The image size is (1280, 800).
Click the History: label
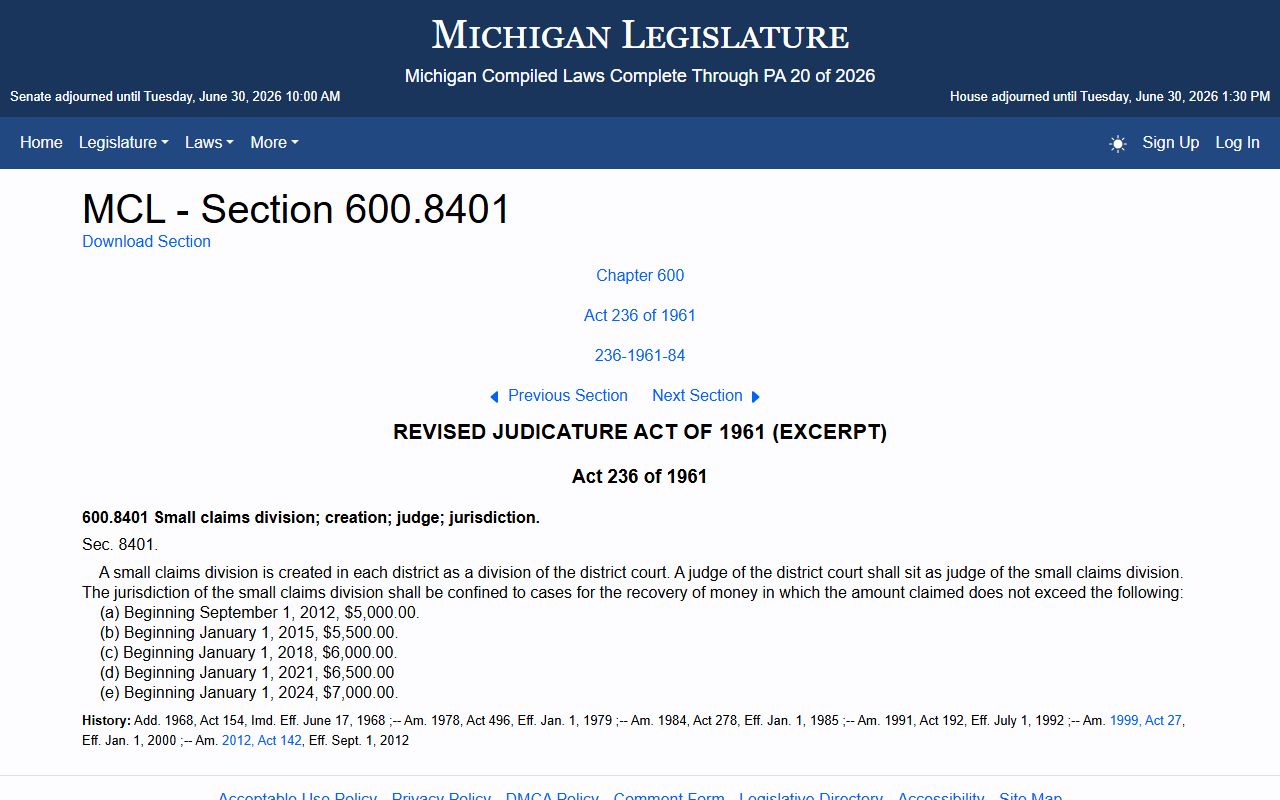pos(106,720)
